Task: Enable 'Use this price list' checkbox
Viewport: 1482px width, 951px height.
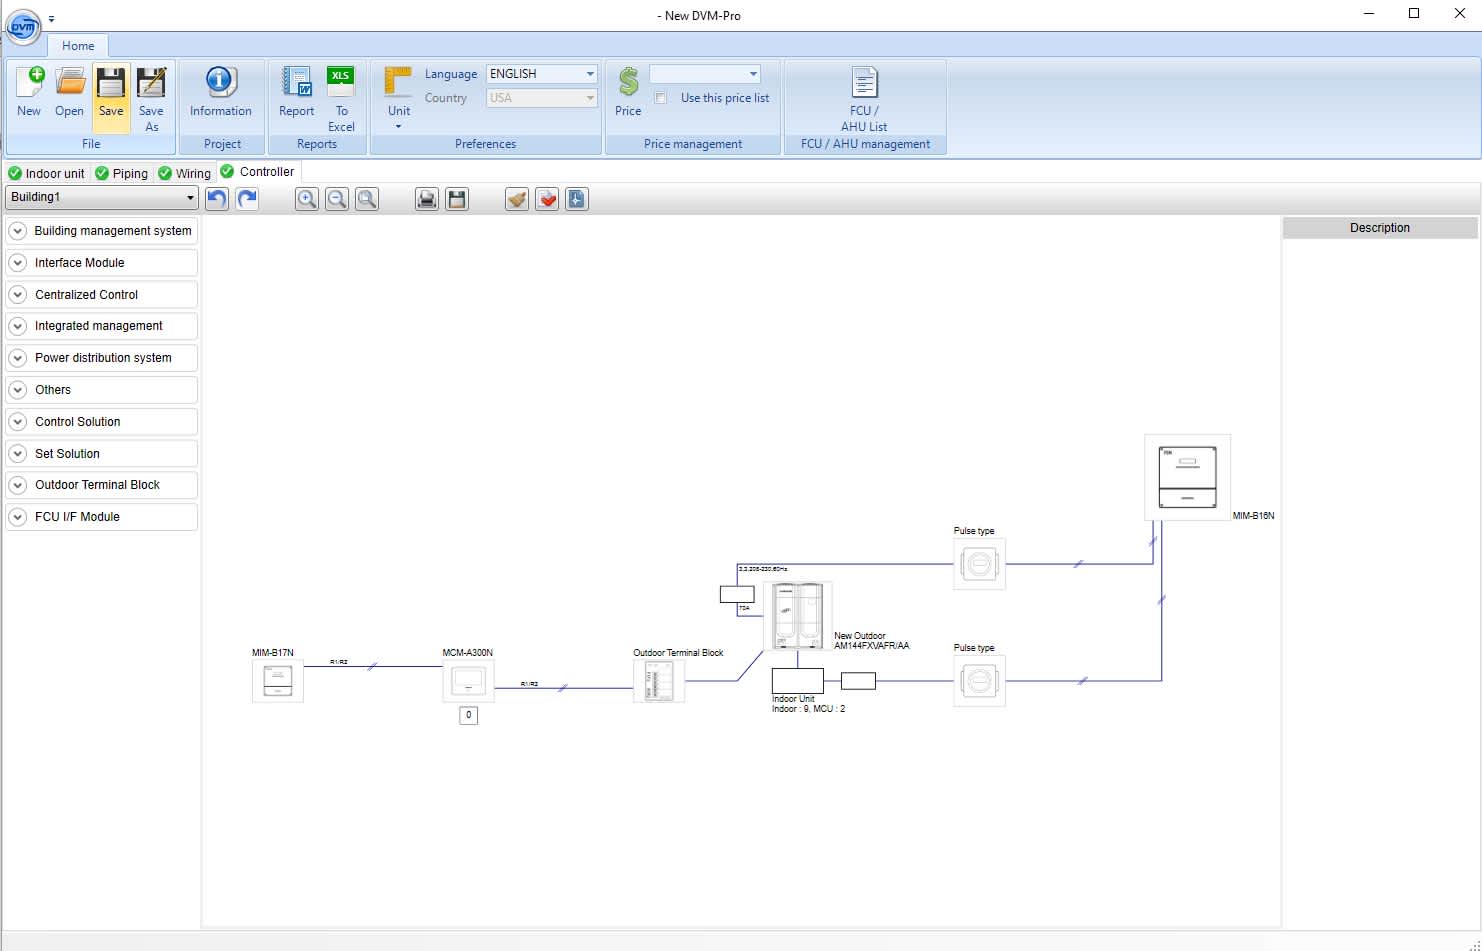Action: (661, 98)
